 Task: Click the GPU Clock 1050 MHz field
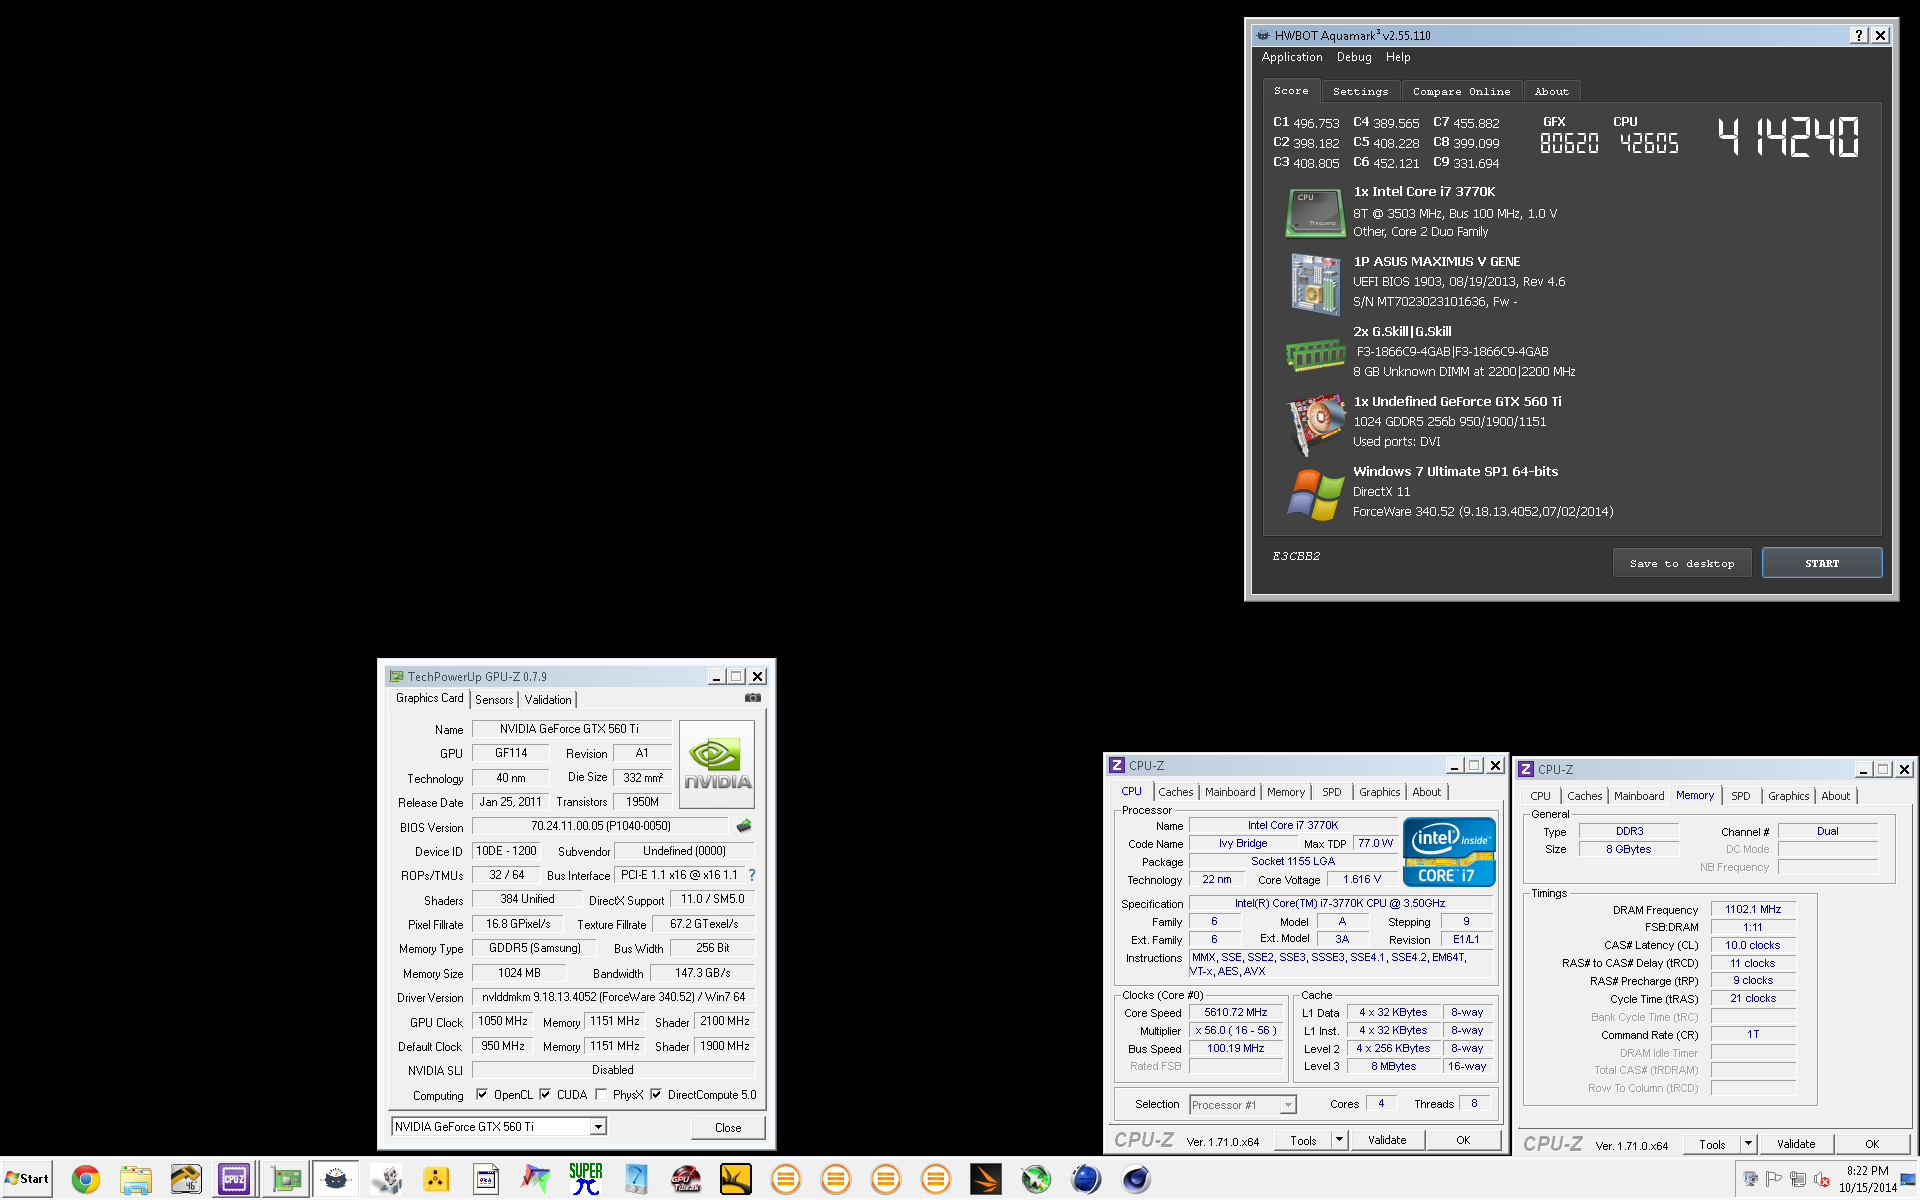[503, 1021]
